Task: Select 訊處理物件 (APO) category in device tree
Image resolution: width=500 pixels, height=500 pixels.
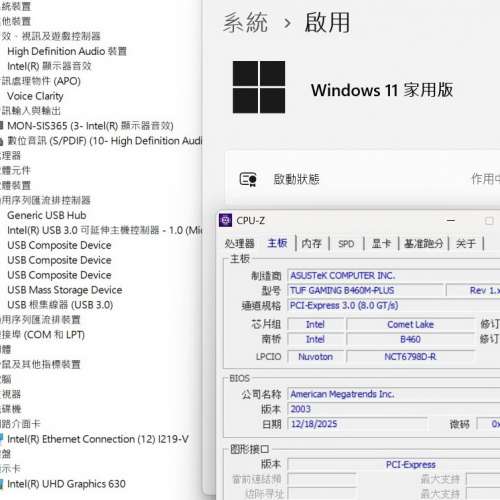Action: tap(40, 81)
